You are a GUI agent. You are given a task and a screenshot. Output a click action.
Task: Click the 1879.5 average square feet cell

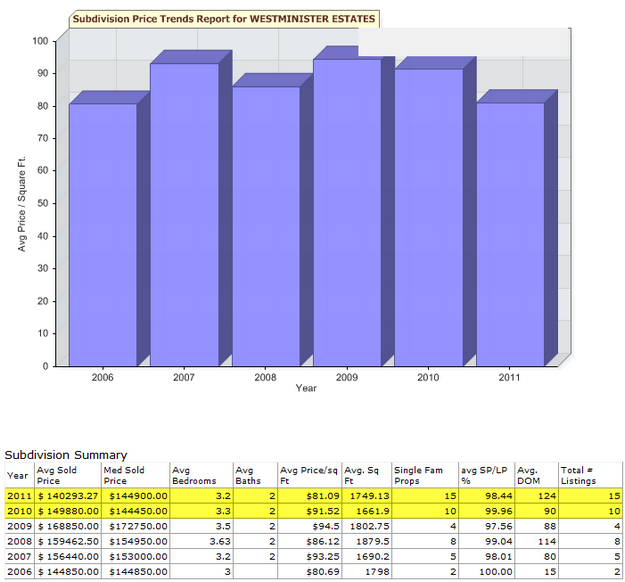(367, 541)
